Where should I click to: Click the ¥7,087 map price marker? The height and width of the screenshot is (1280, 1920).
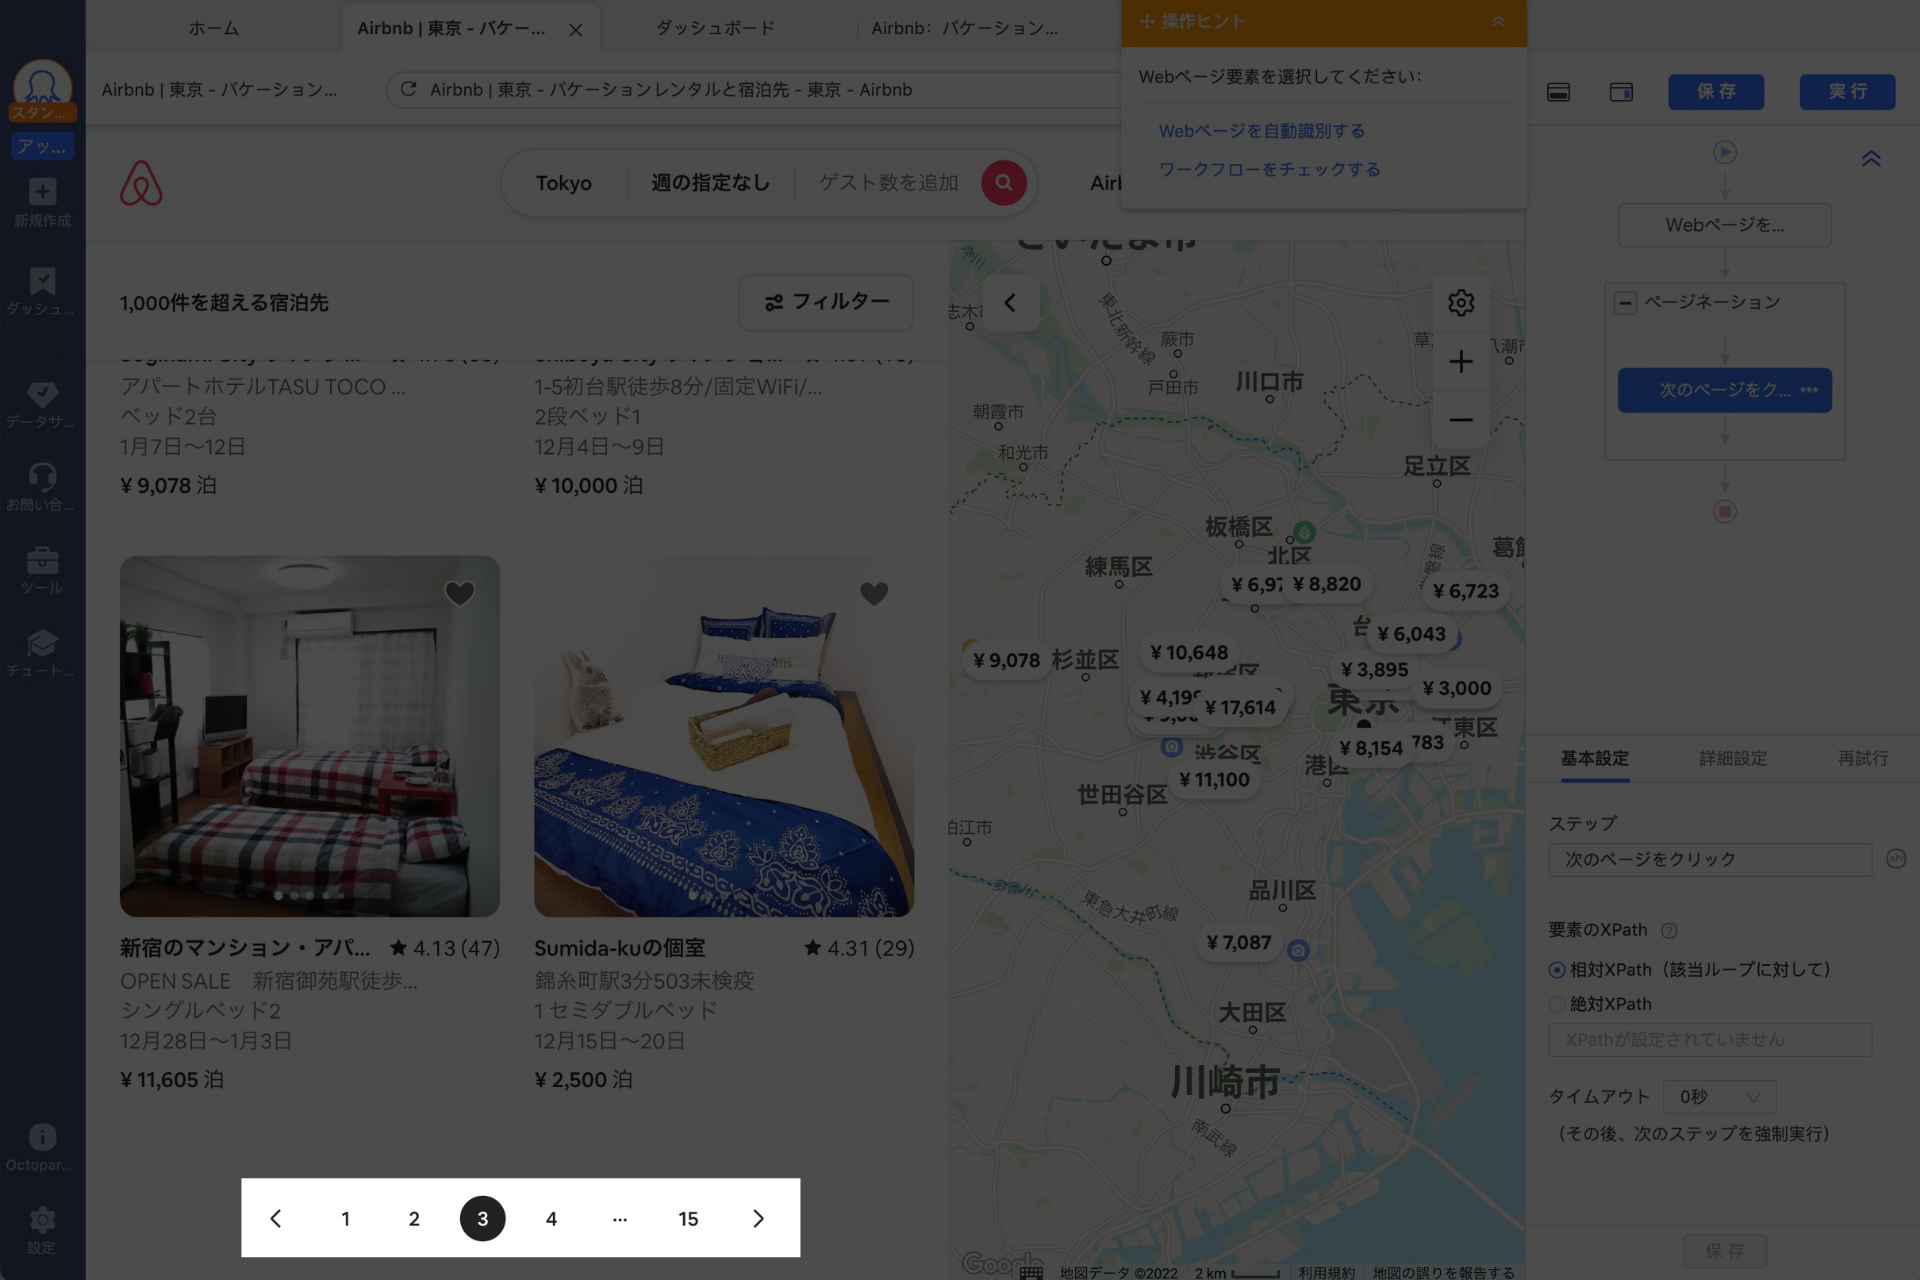tap(1238, 942)
